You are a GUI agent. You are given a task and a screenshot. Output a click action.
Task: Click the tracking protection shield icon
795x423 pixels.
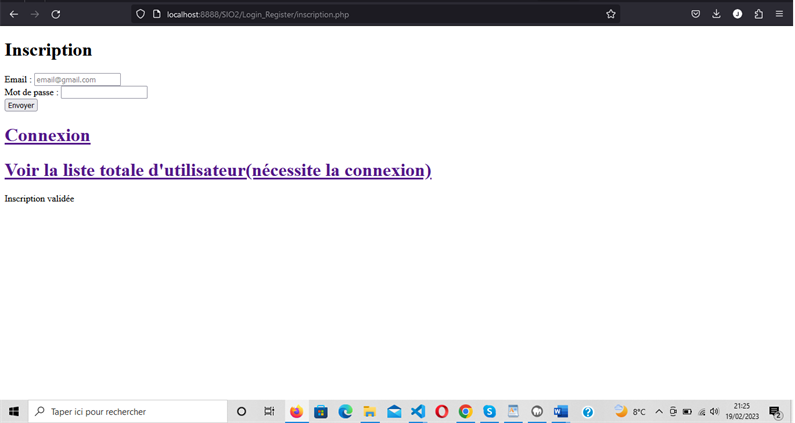[141, 14]
